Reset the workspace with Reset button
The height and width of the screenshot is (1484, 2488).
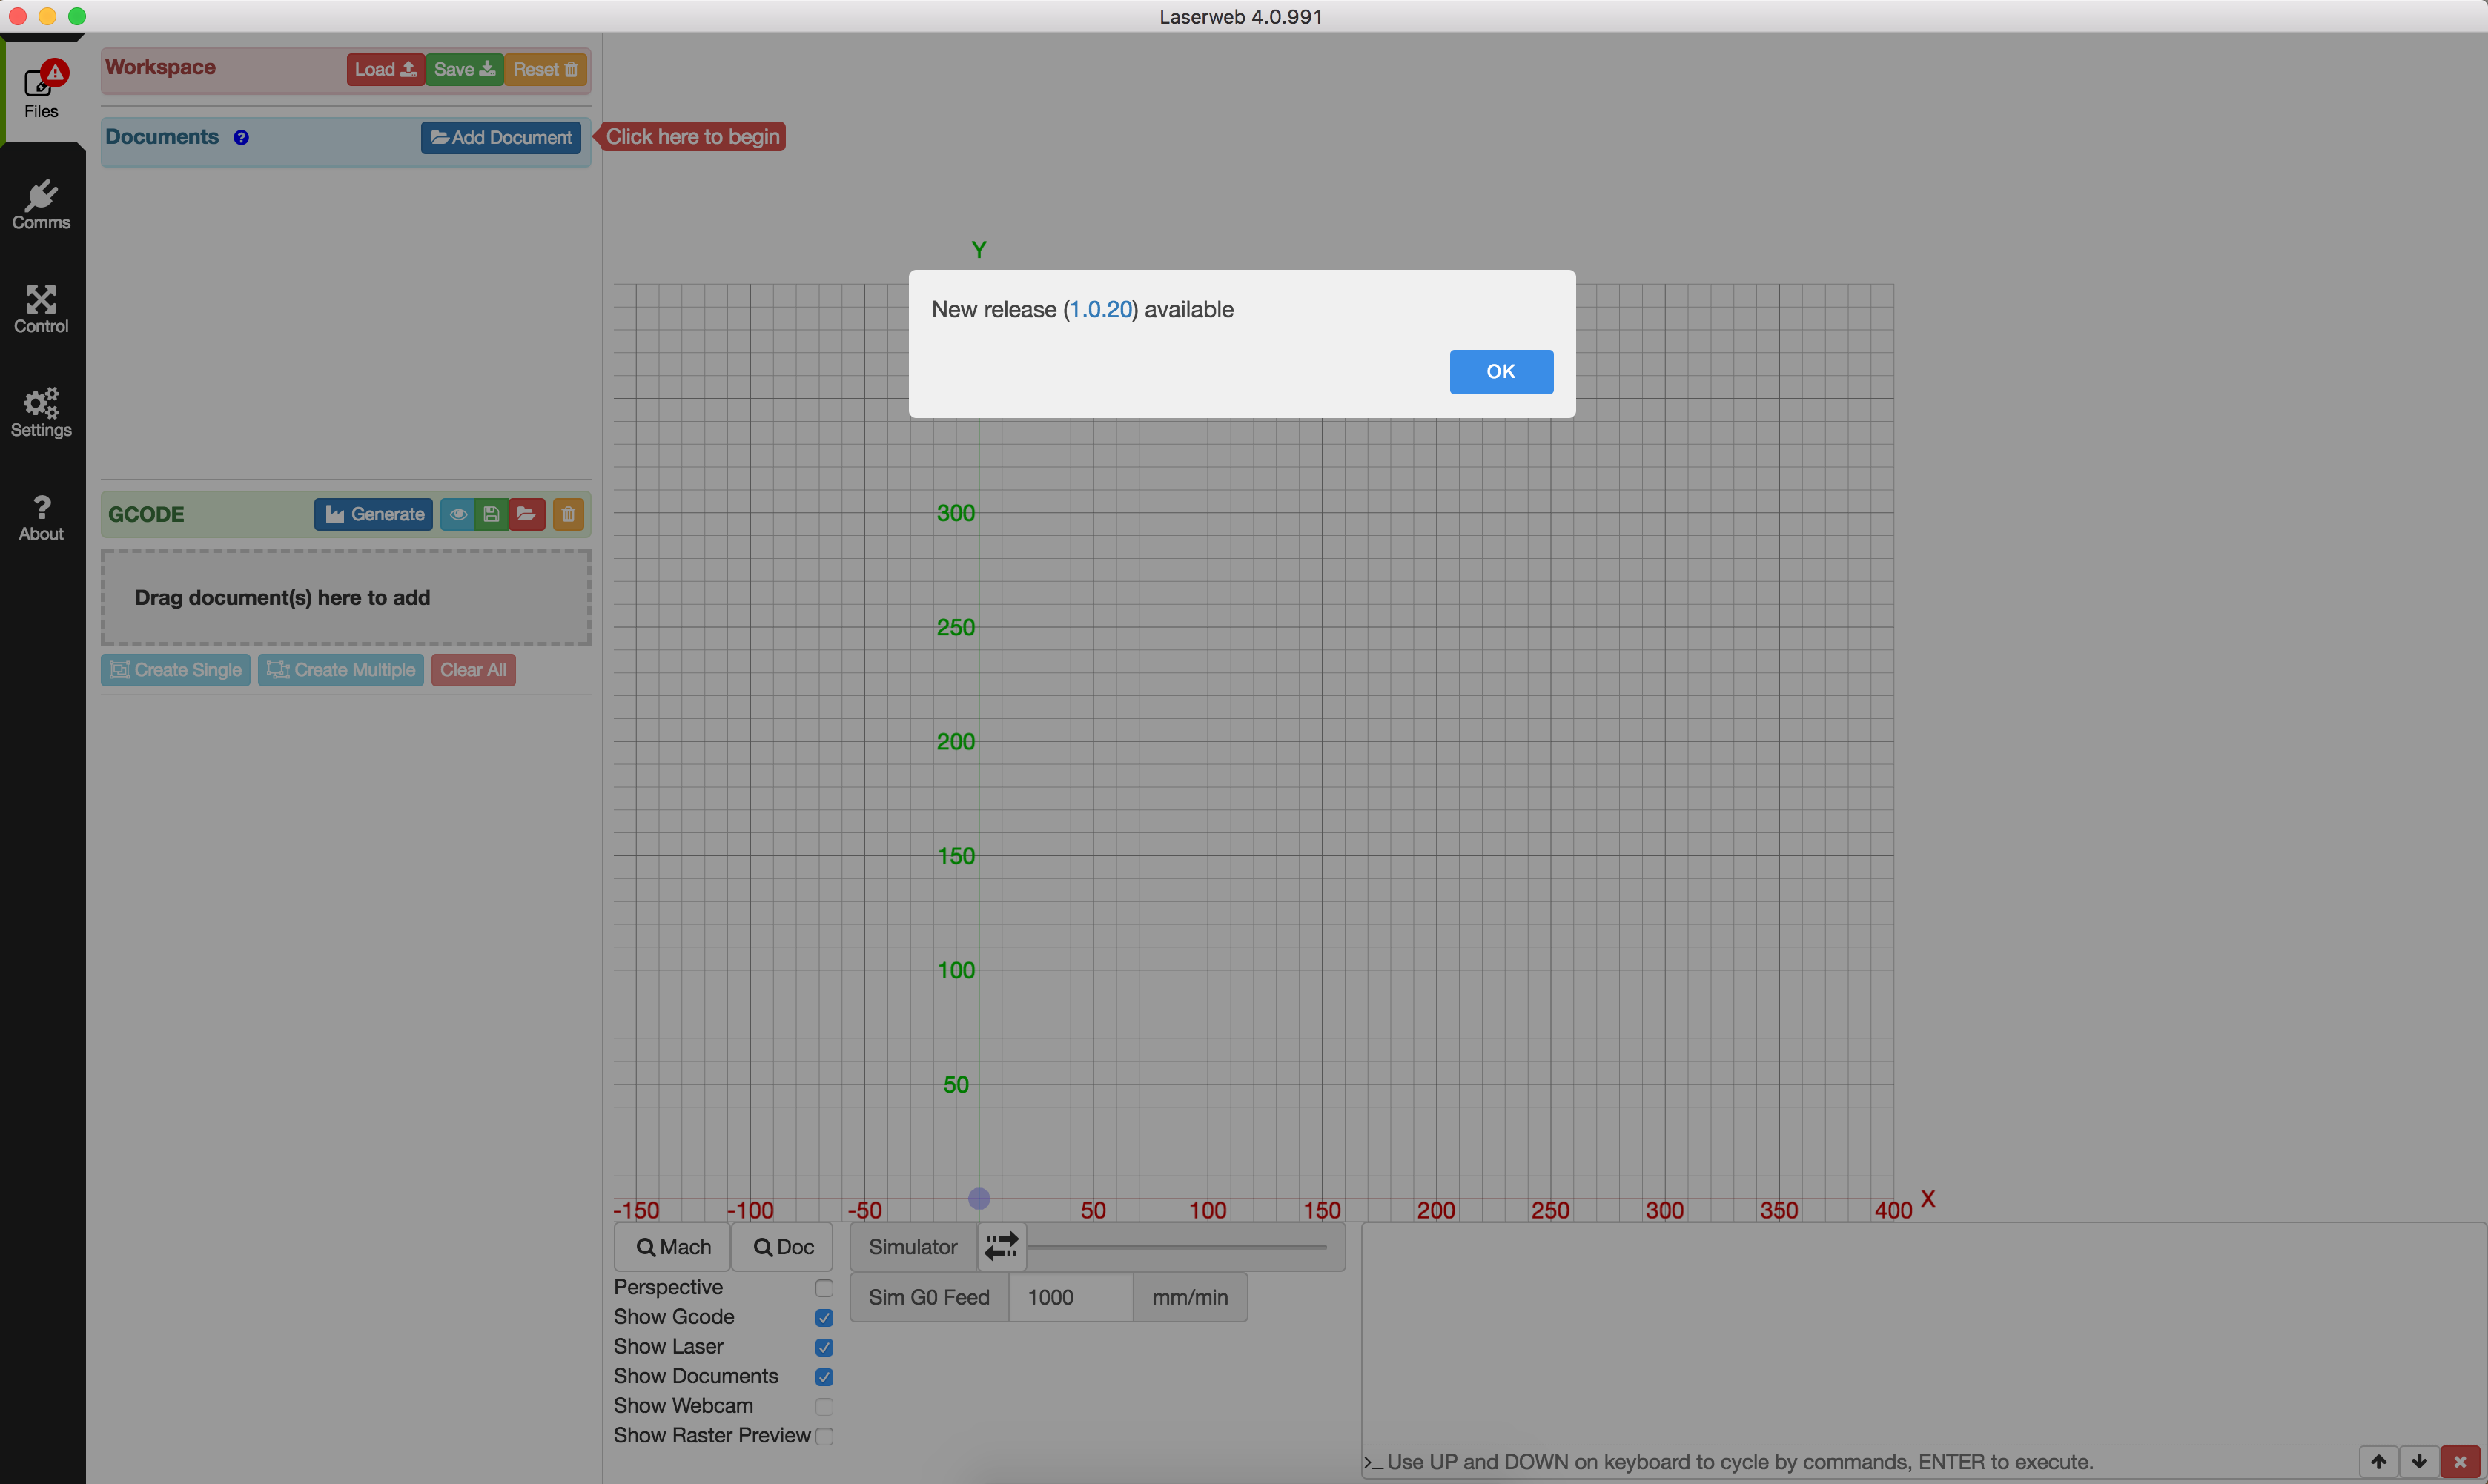[545, 69]
